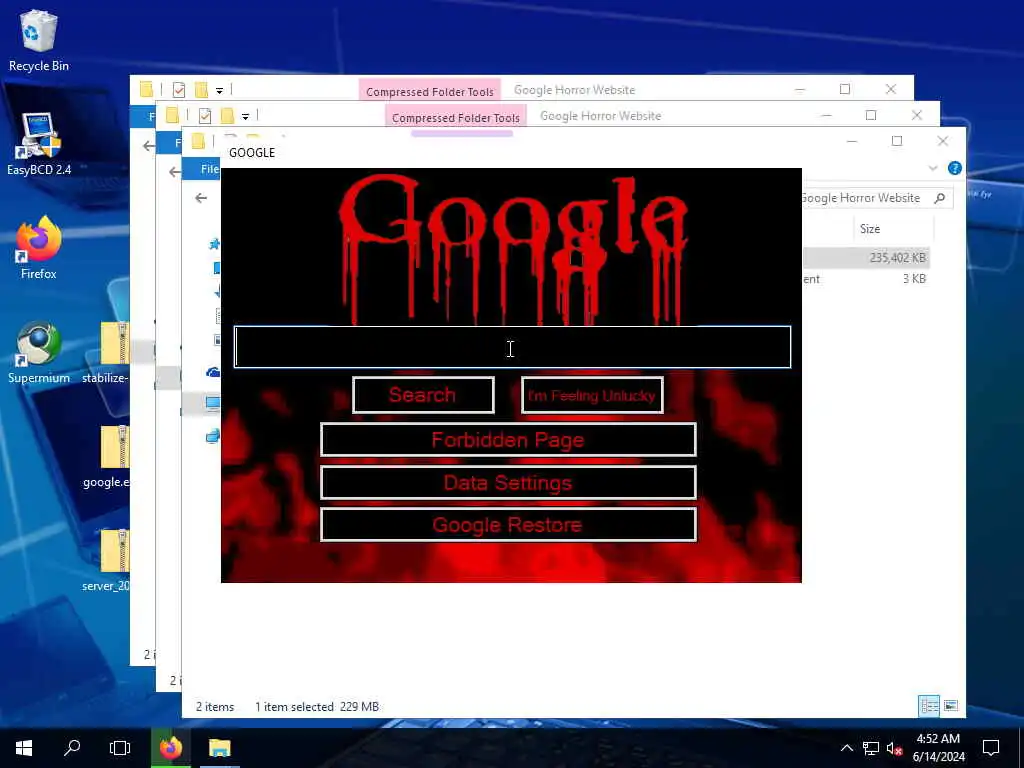Switch to Large icons view in status bar
Image resolution: width=1024 pixels, height=768 pixels.
point(951,705)
